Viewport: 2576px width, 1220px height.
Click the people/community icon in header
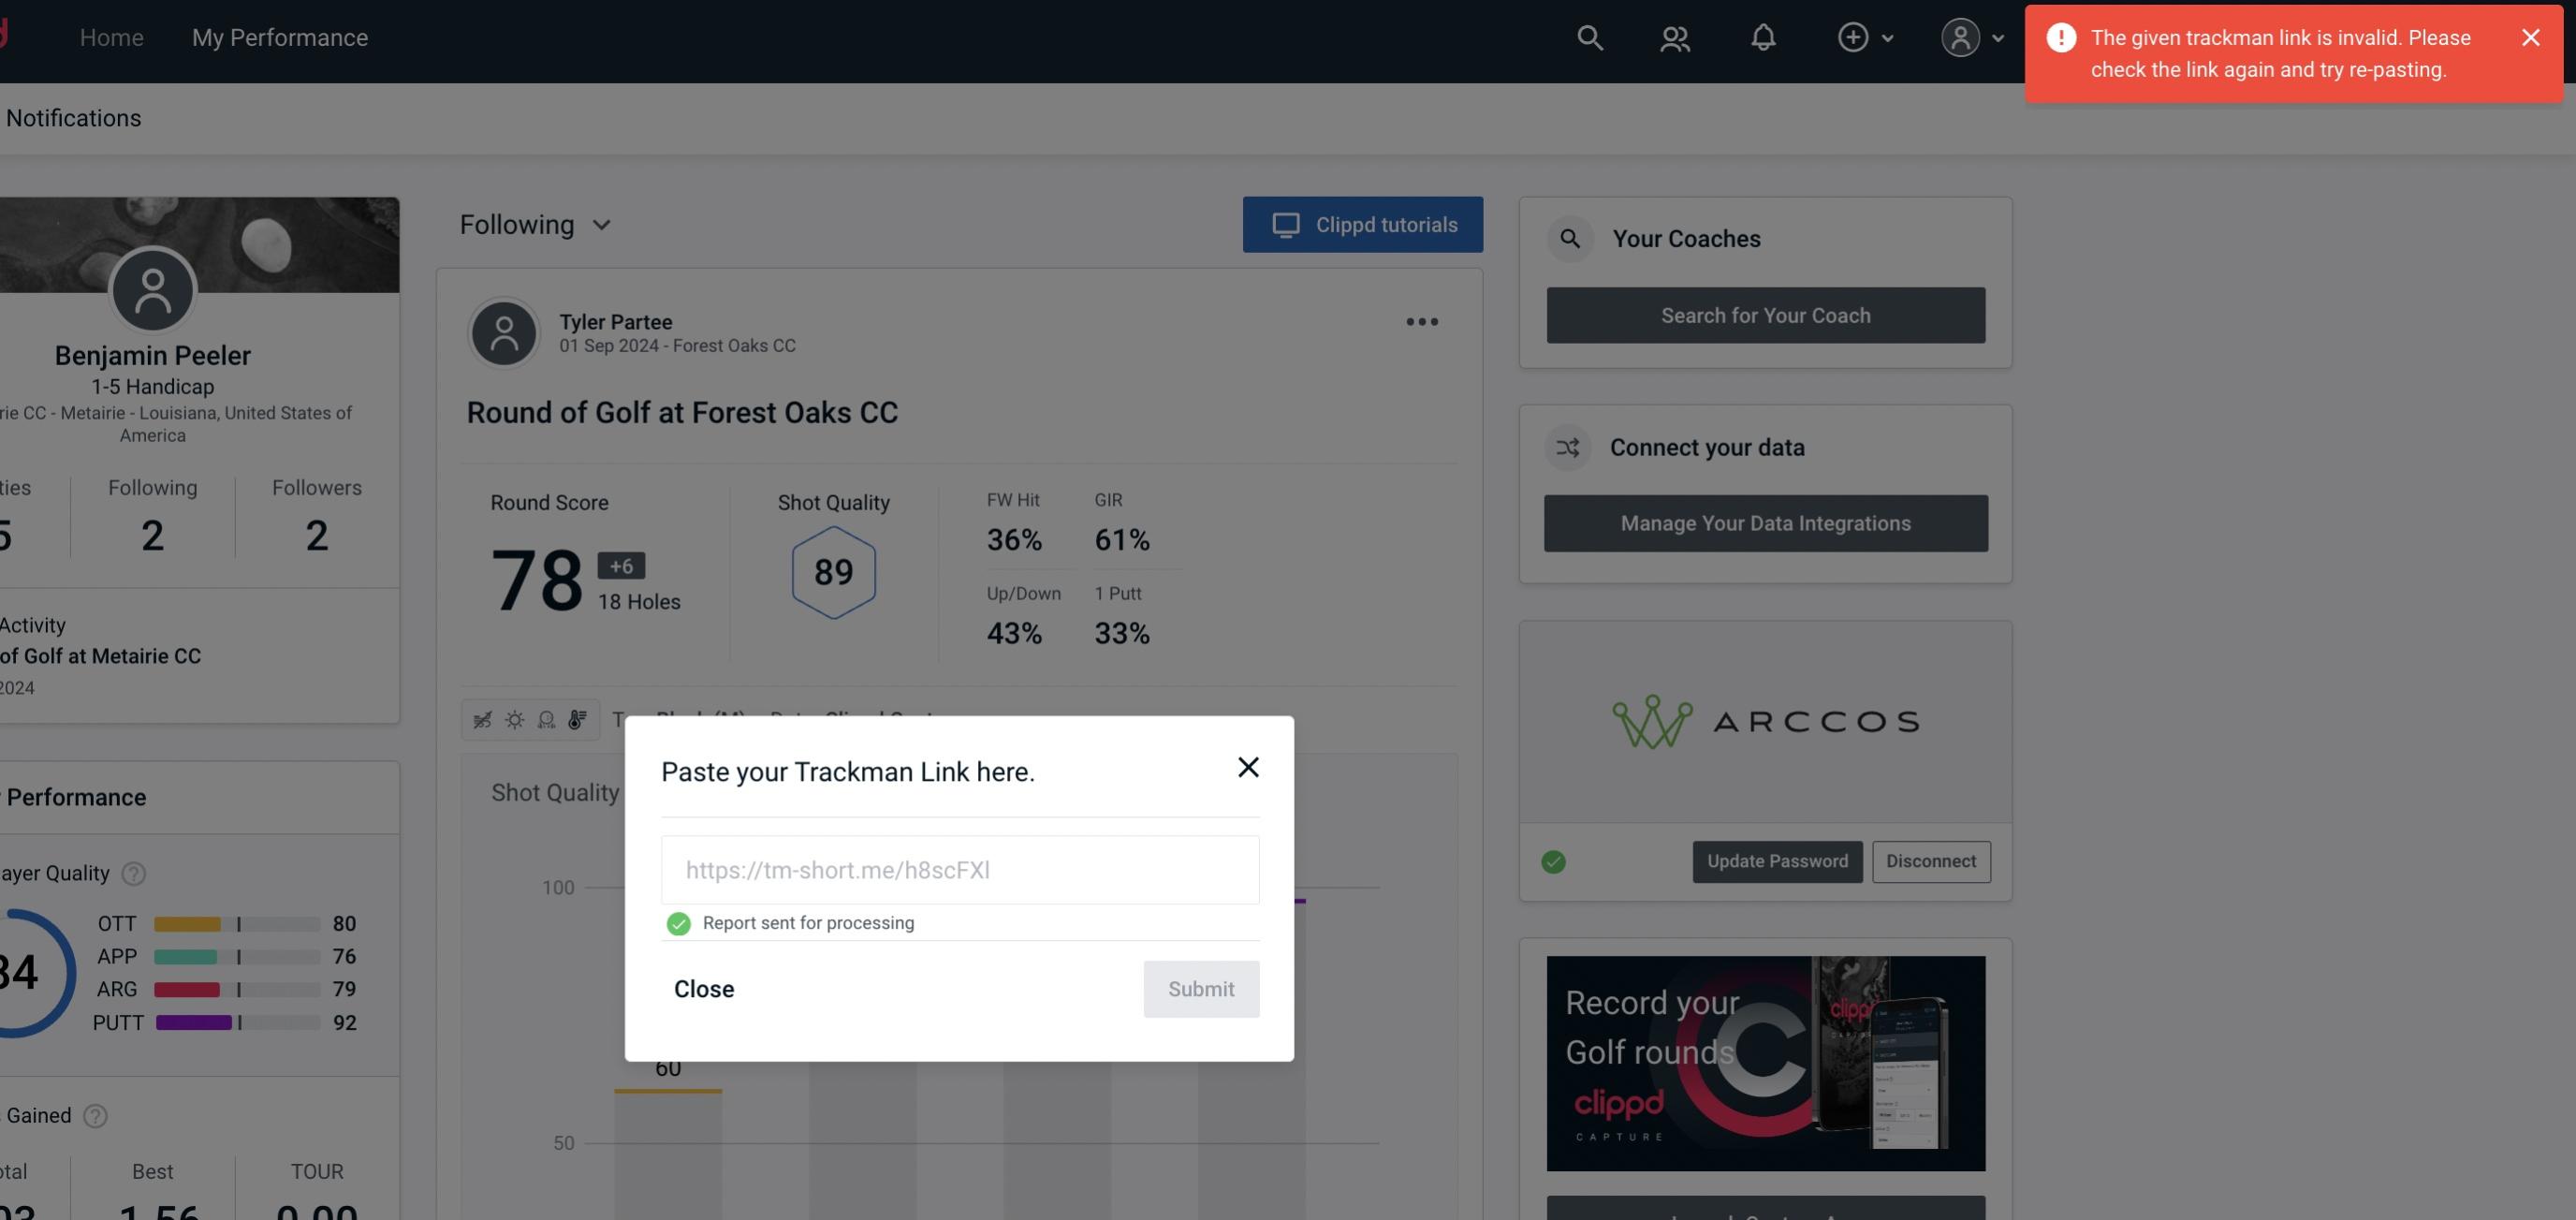pos(1674,37)
